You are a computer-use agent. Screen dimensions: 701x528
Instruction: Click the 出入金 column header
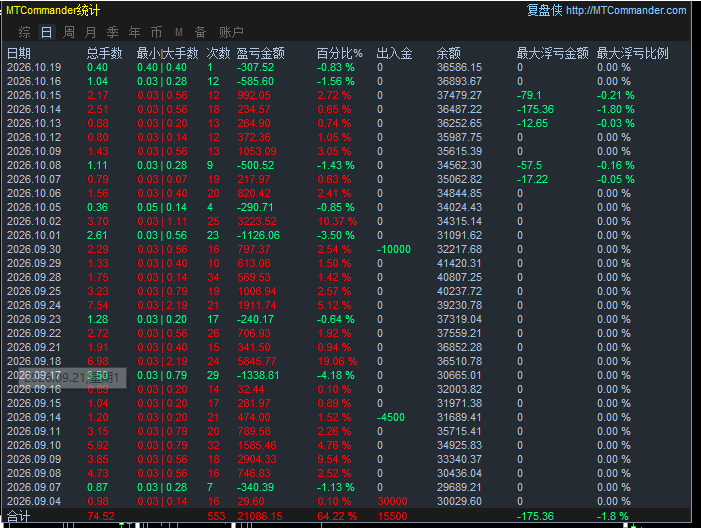click(x=394, y=53)
